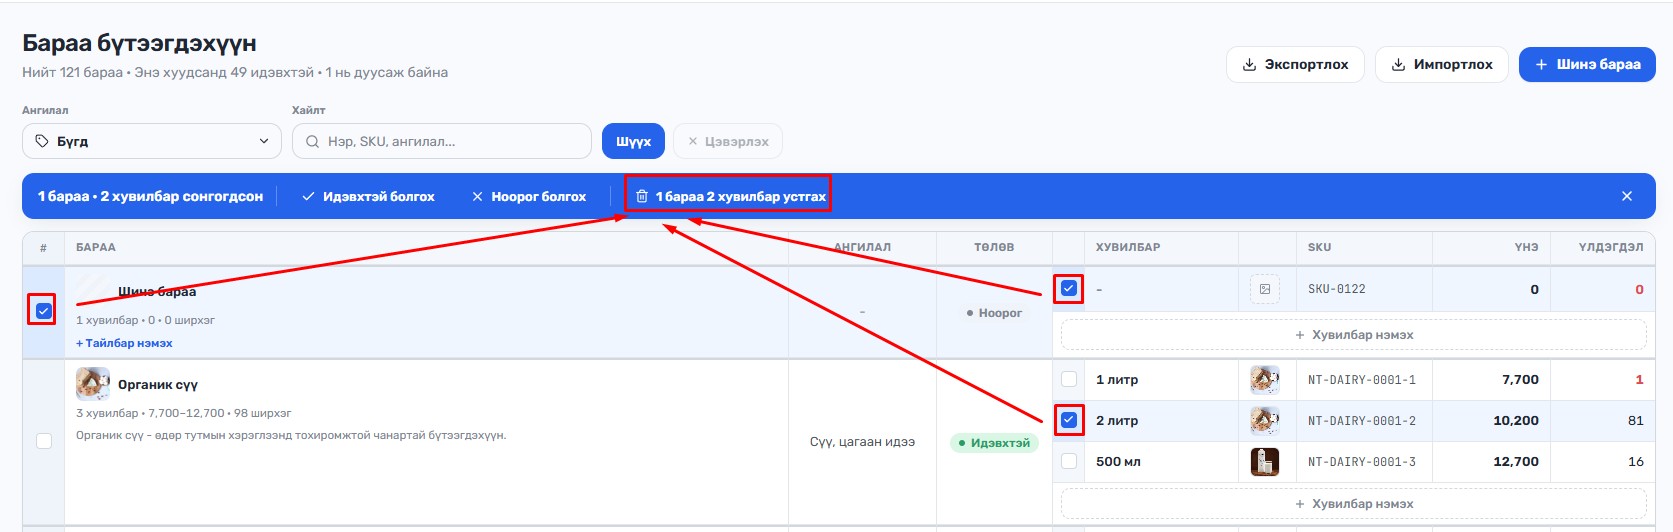Click the price 12,700
1673x532 pixels.
pyautogui.click(x=1516, y=462)
